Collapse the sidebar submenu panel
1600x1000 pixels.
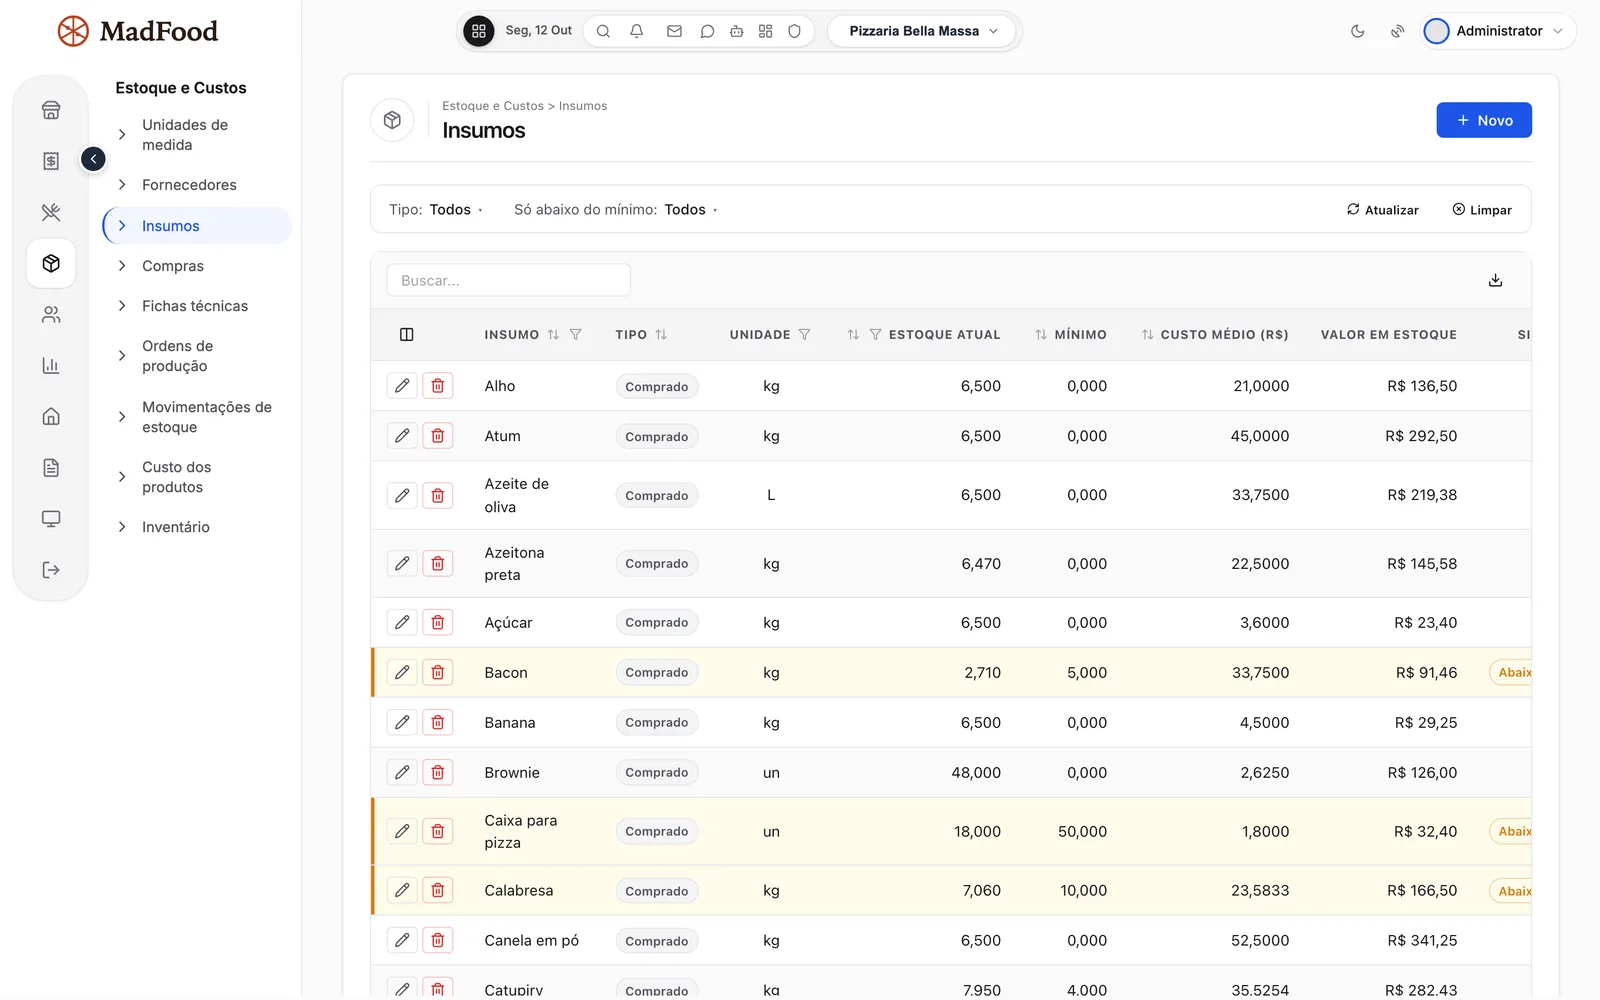coord(93,159)
